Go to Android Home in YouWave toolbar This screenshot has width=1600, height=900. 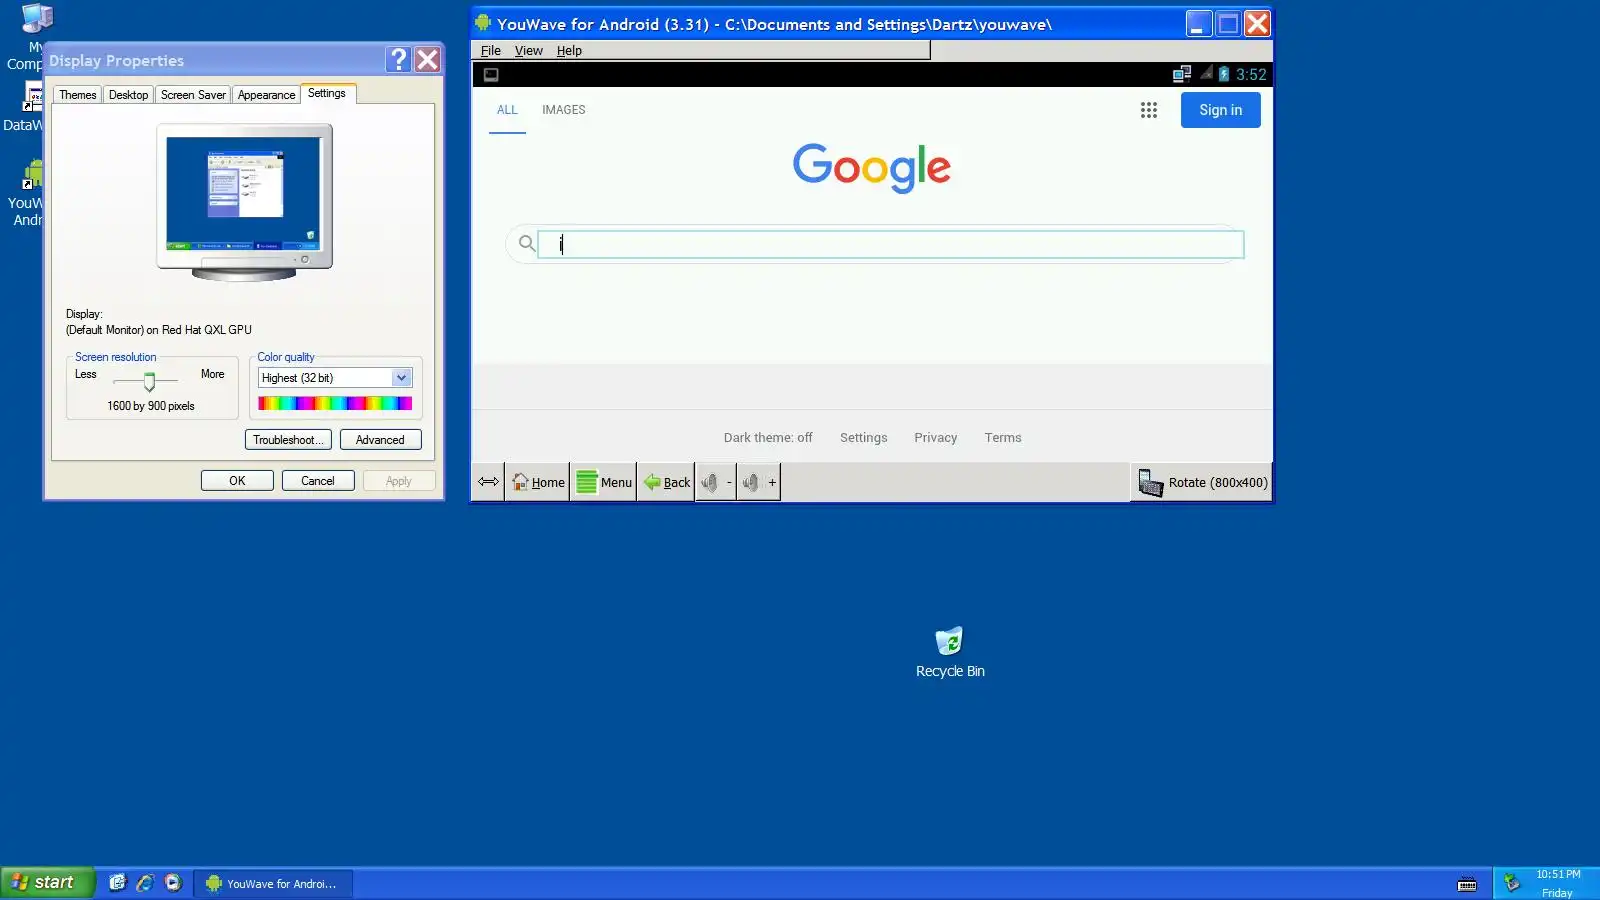pos(538,482)
